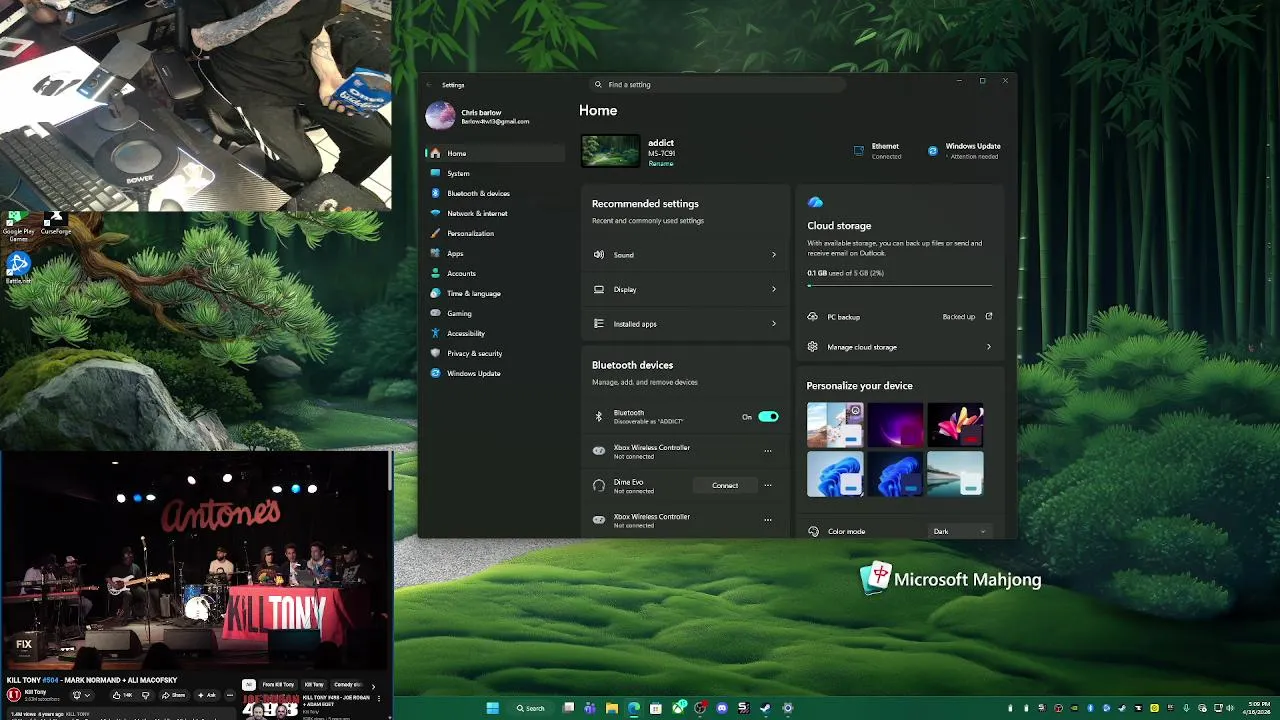This screenshot has width=1280, height=720.
Task: Select the 'Comedy clubs' filter chip
Action: click(346, 685)
